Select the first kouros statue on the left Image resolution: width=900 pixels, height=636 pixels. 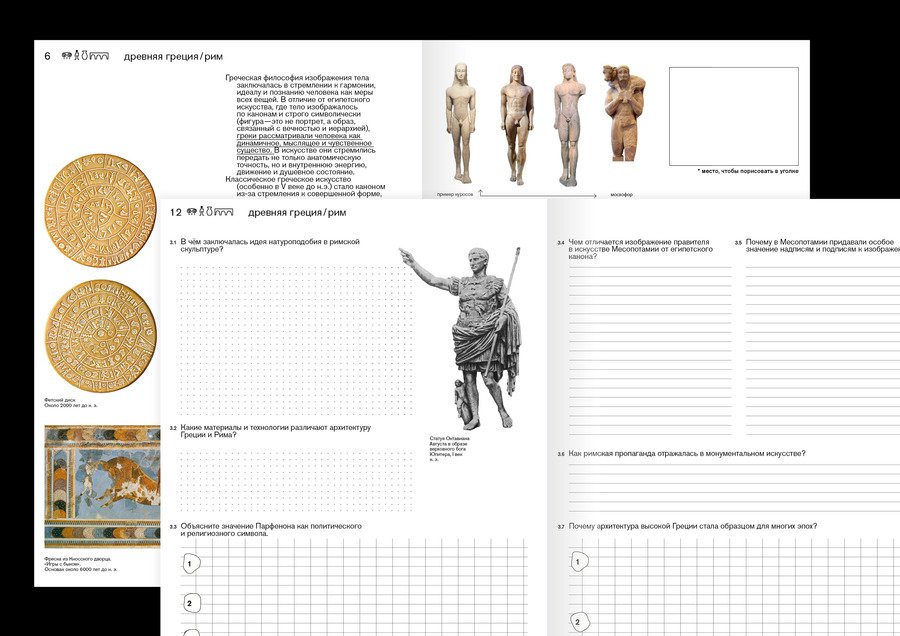click(x=460, y=122)
